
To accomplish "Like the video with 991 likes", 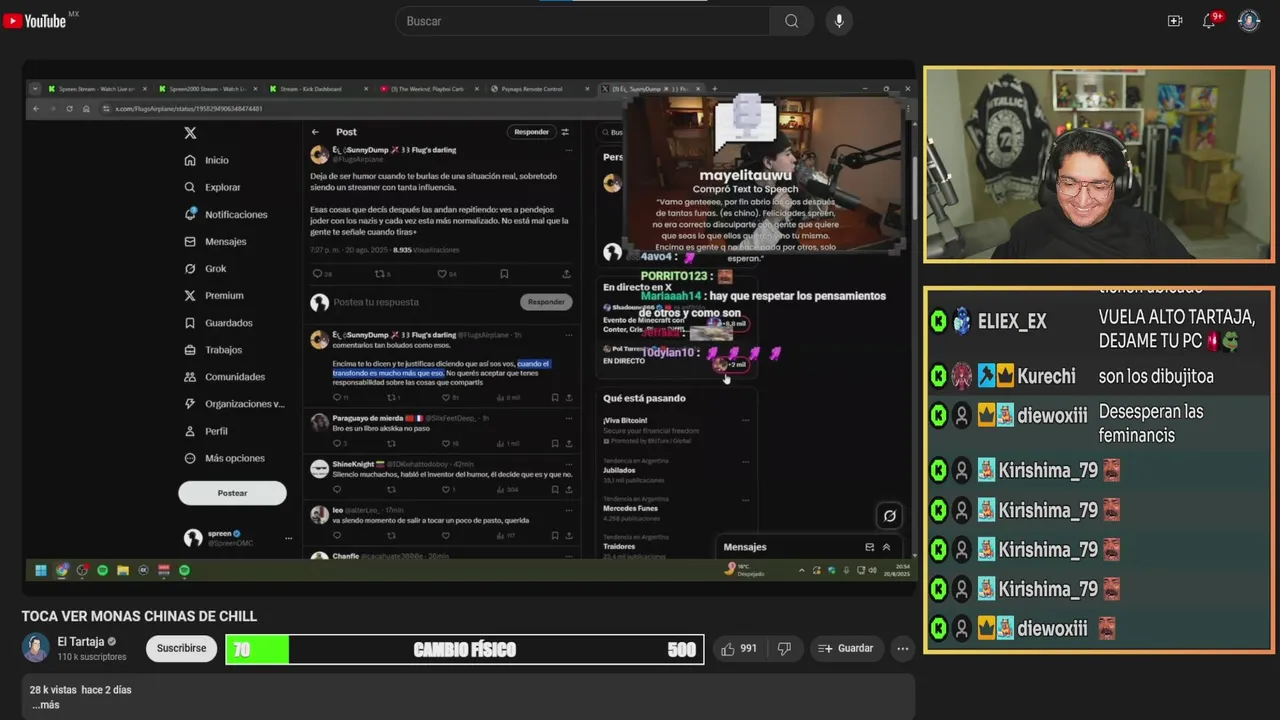I will point(739,649).
